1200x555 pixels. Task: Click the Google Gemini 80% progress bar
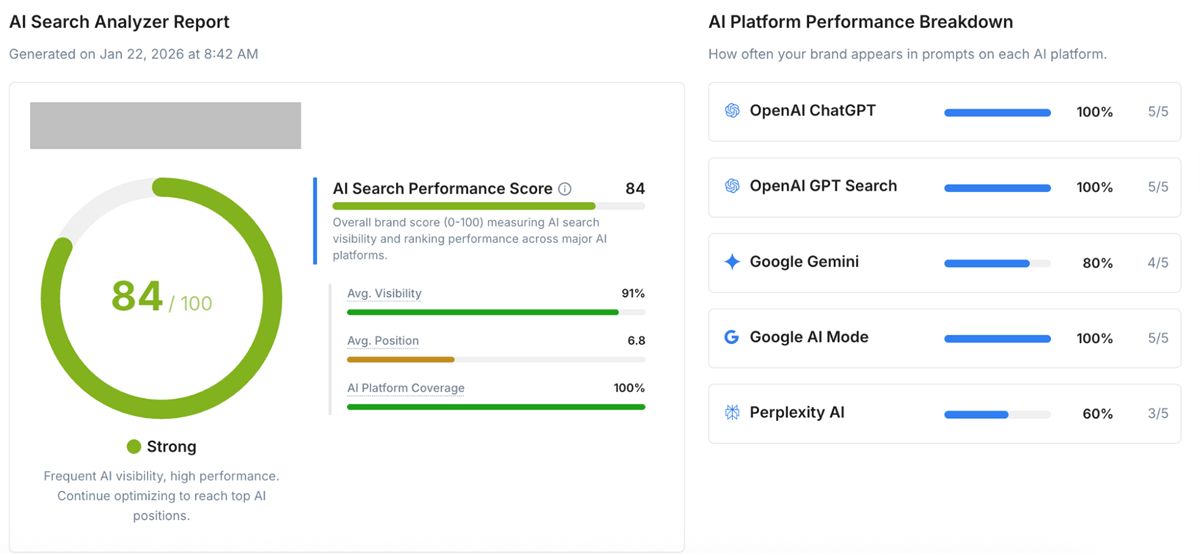pos(987,264)
